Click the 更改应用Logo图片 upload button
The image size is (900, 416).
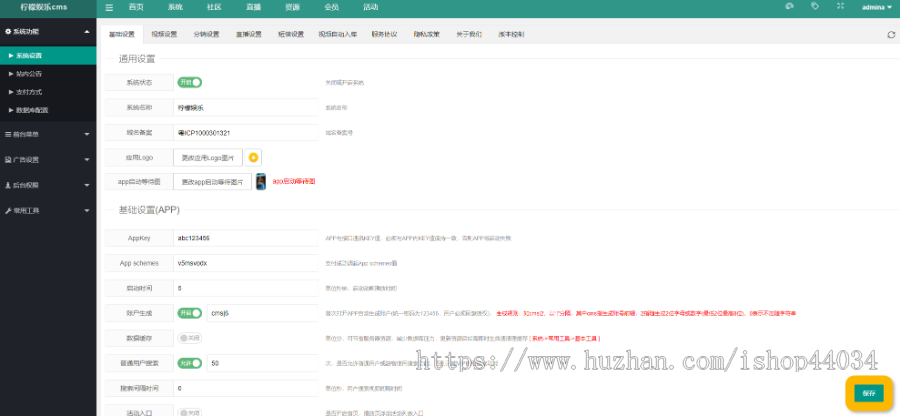pyautogui.click(x=208, y=157)
